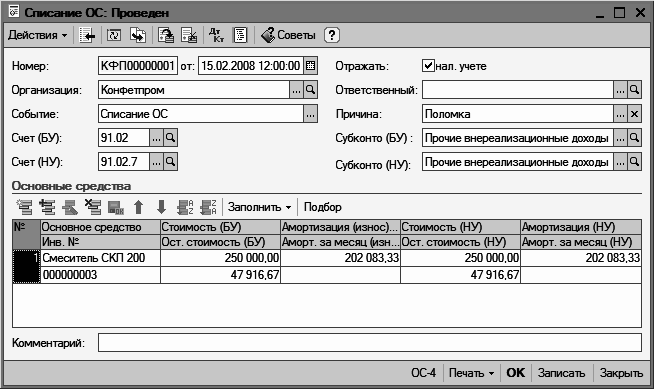Open the calendar picker next to date
Image resolution: width=654 pixels, height=389 pixels.
coord(310,66)
